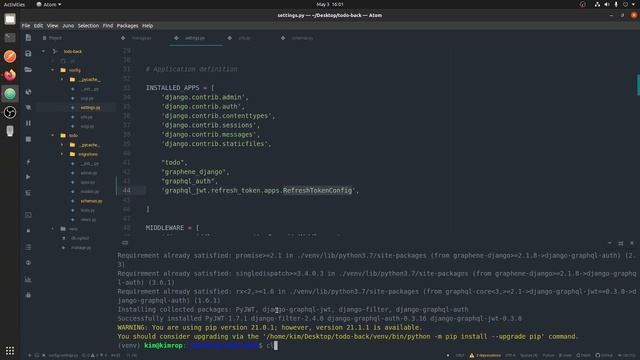
Task: Click the Juno run block icon below play
Action: (x=28, y=193)
